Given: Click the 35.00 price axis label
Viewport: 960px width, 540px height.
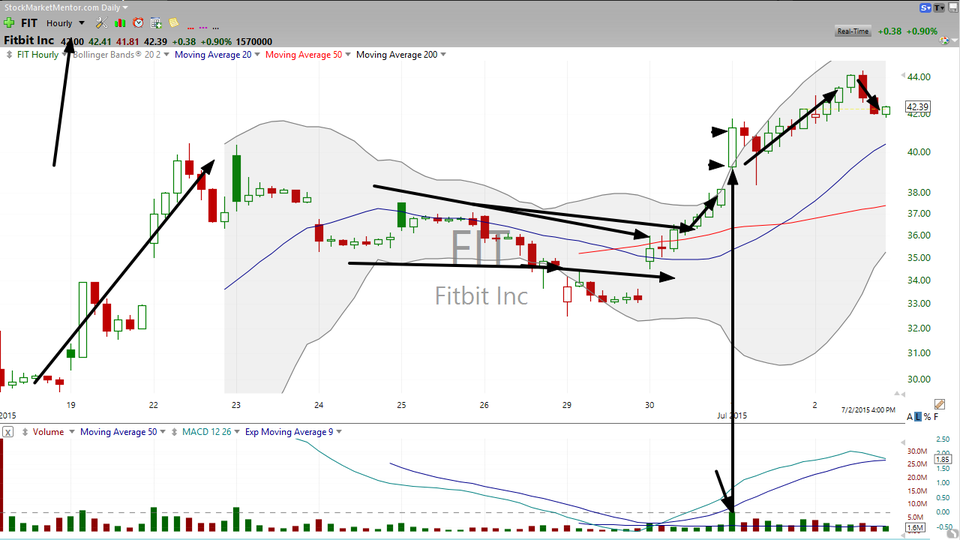Looking at the screenshot, I should [920, 258].
